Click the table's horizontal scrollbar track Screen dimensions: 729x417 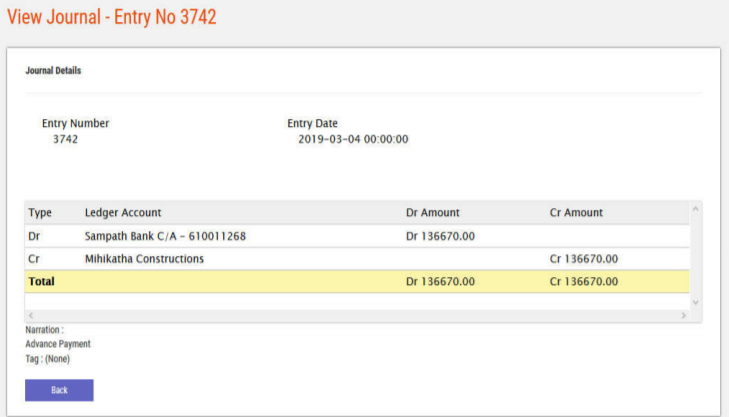[357, 316]
